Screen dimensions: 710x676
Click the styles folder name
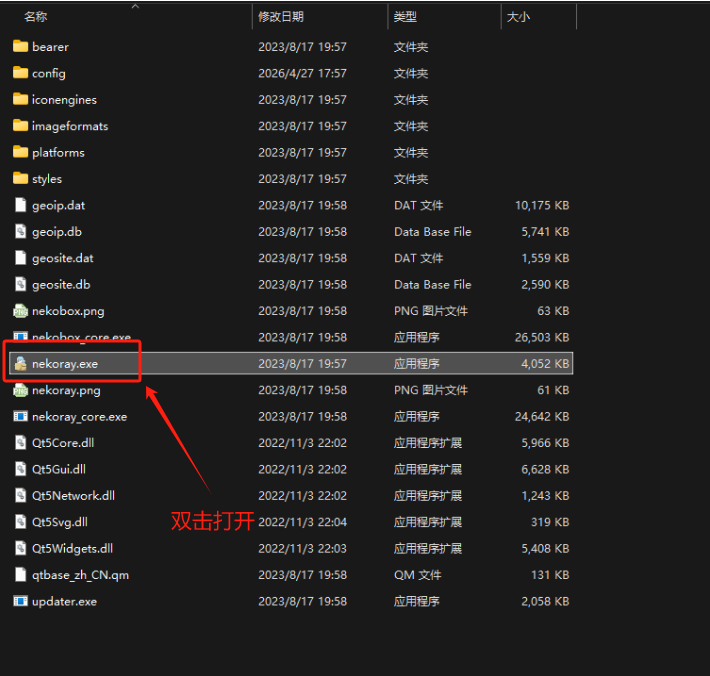(47, 179)
